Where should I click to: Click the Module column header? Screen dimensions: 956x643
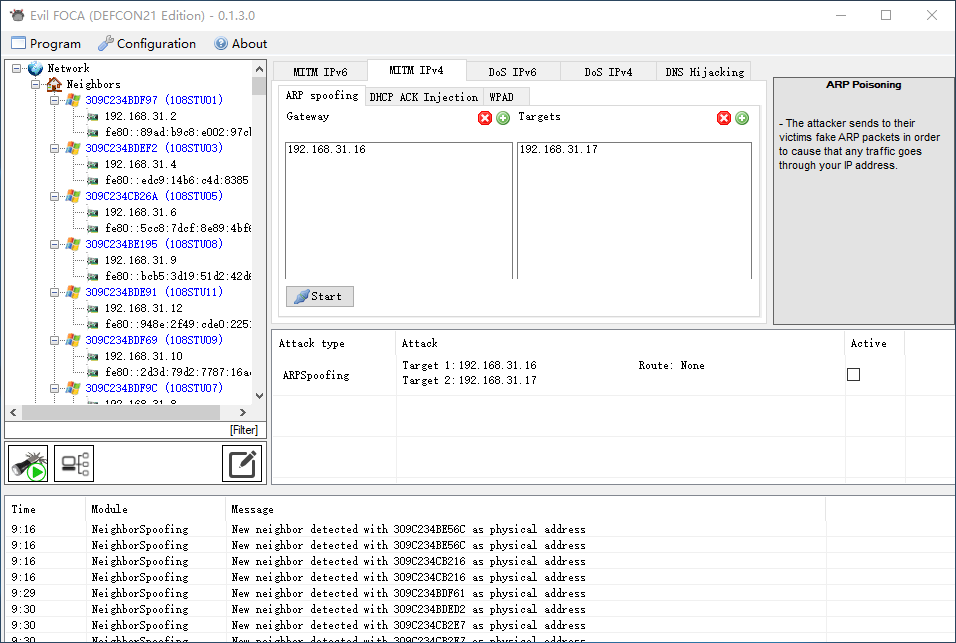coord(155,509)
